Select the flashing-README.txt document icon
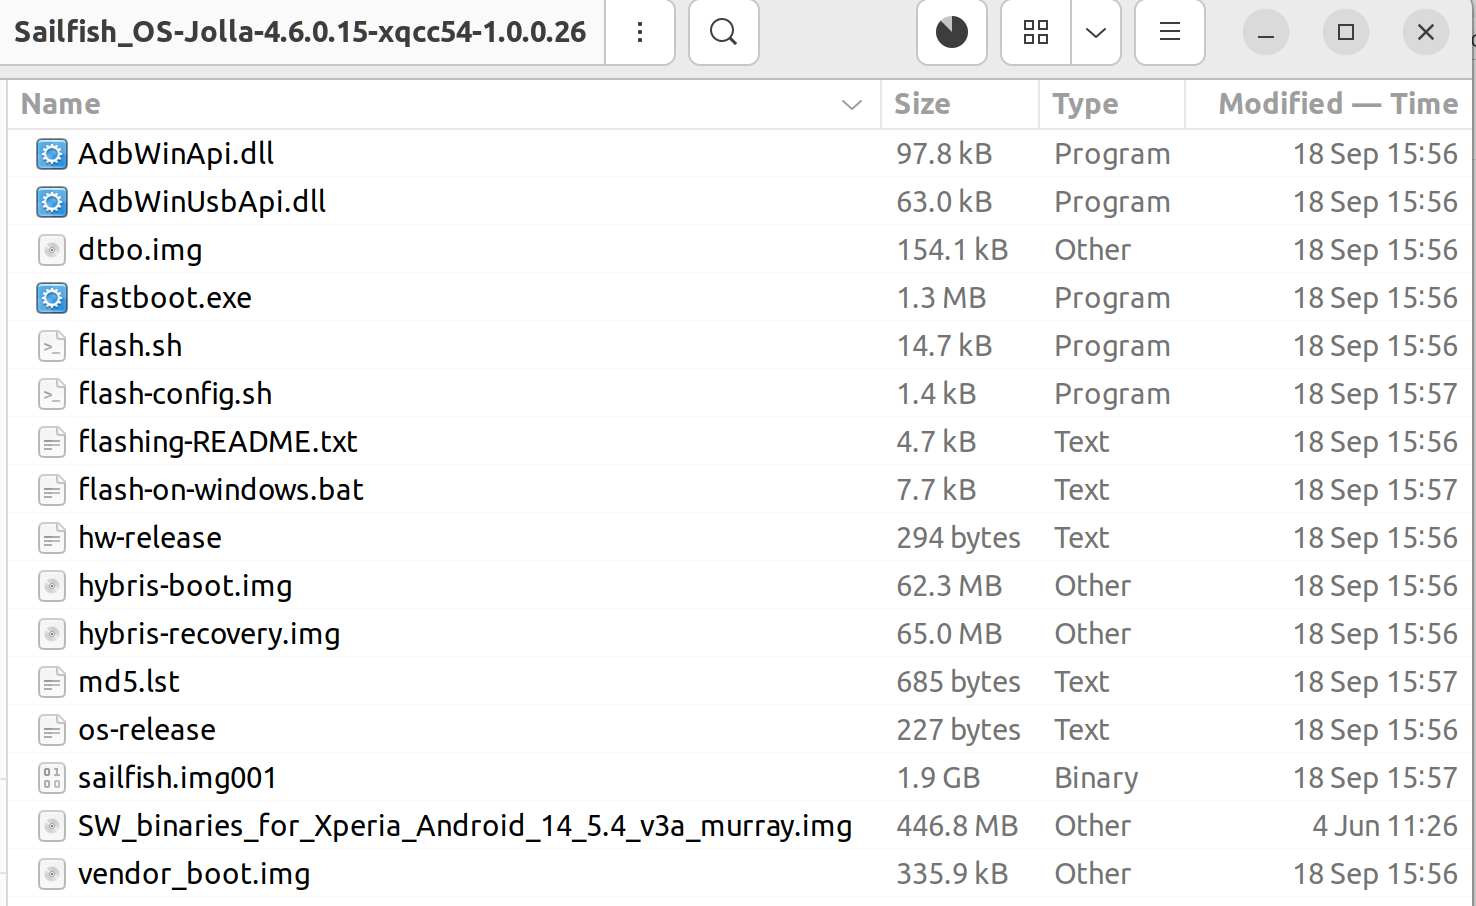Image resolution: width=1476 pixels, height=906 pixels. point(52,442)
